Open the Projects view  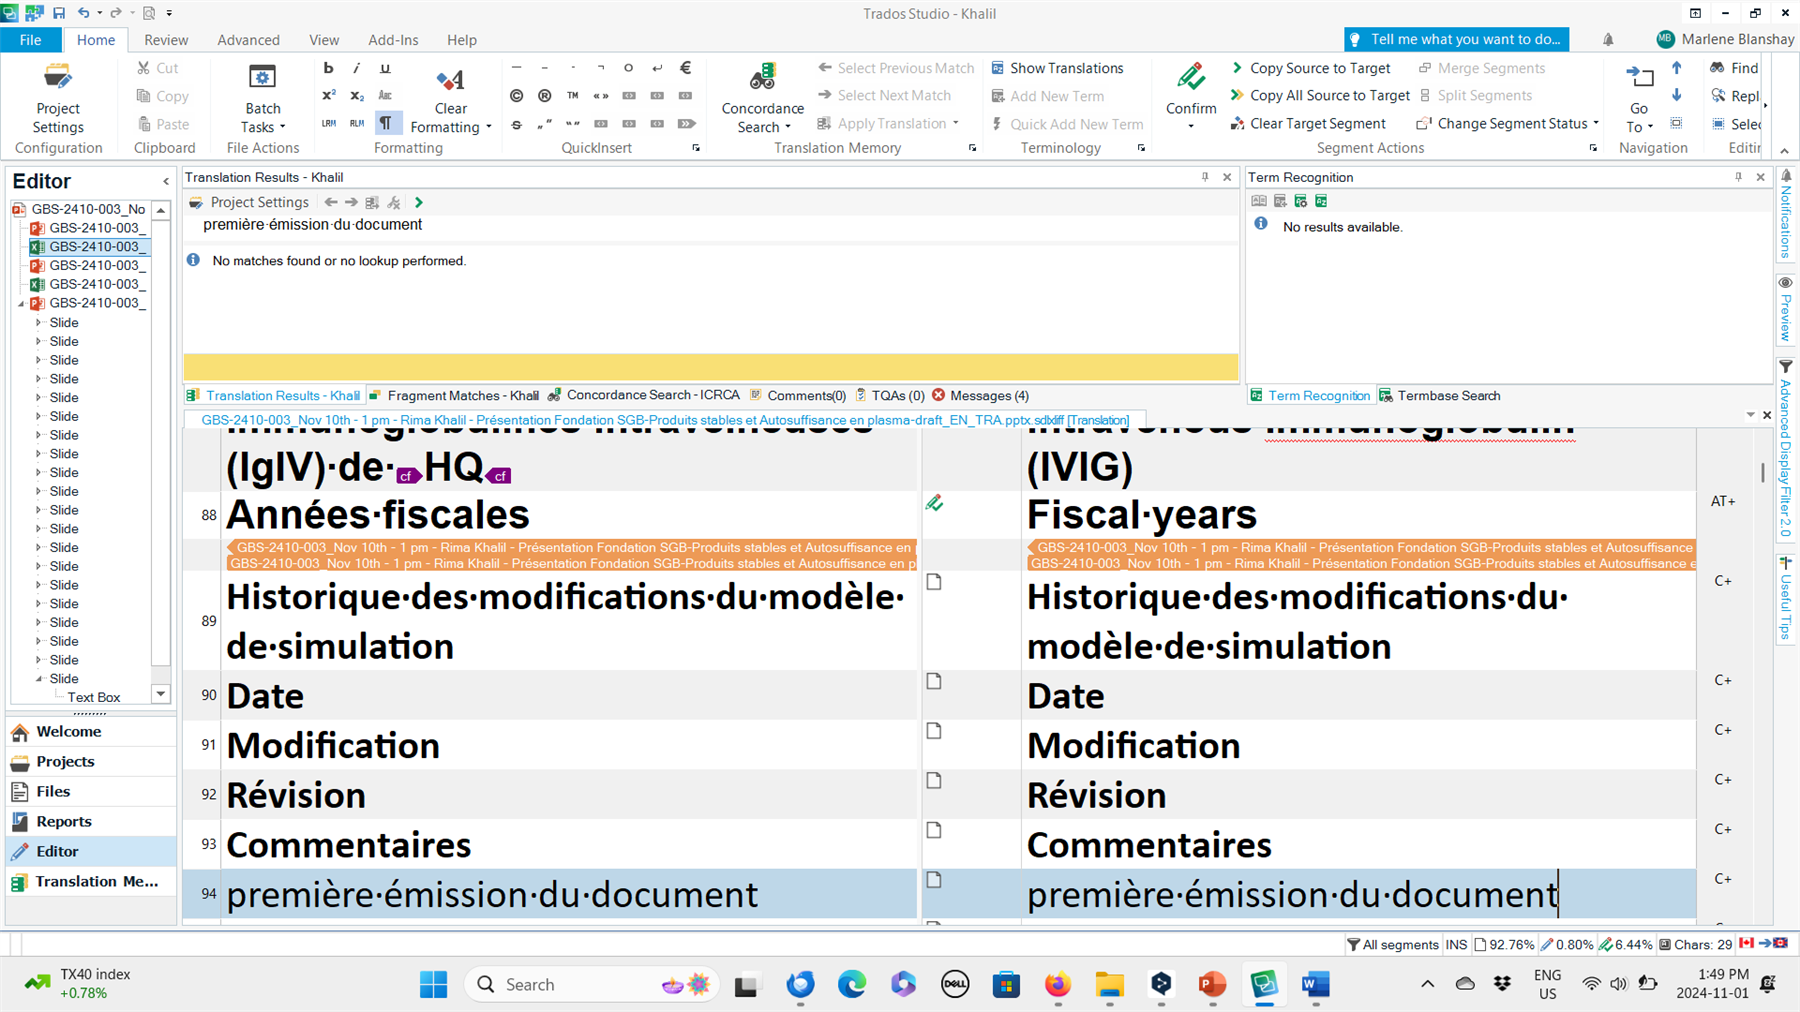click(x=90, y=761)
